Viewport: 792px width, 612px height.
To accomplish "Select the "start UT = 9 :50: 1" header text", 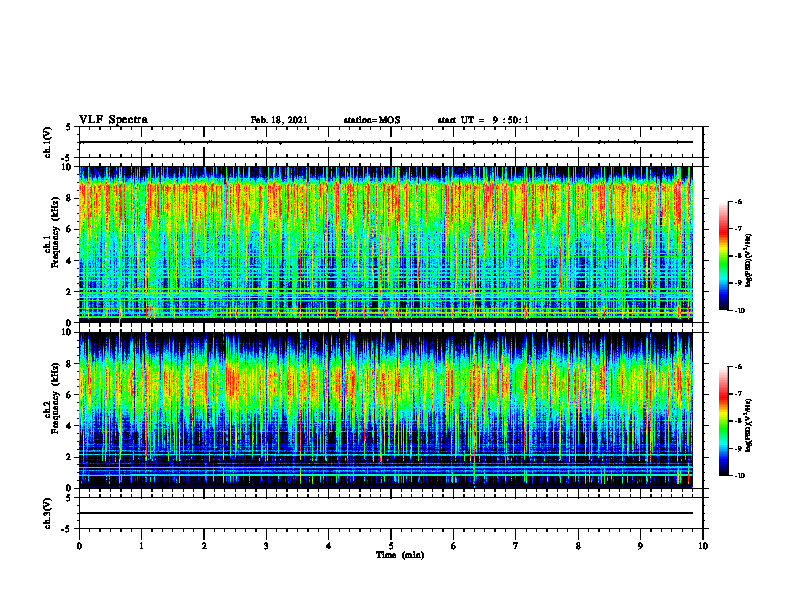I will (483, 120).
